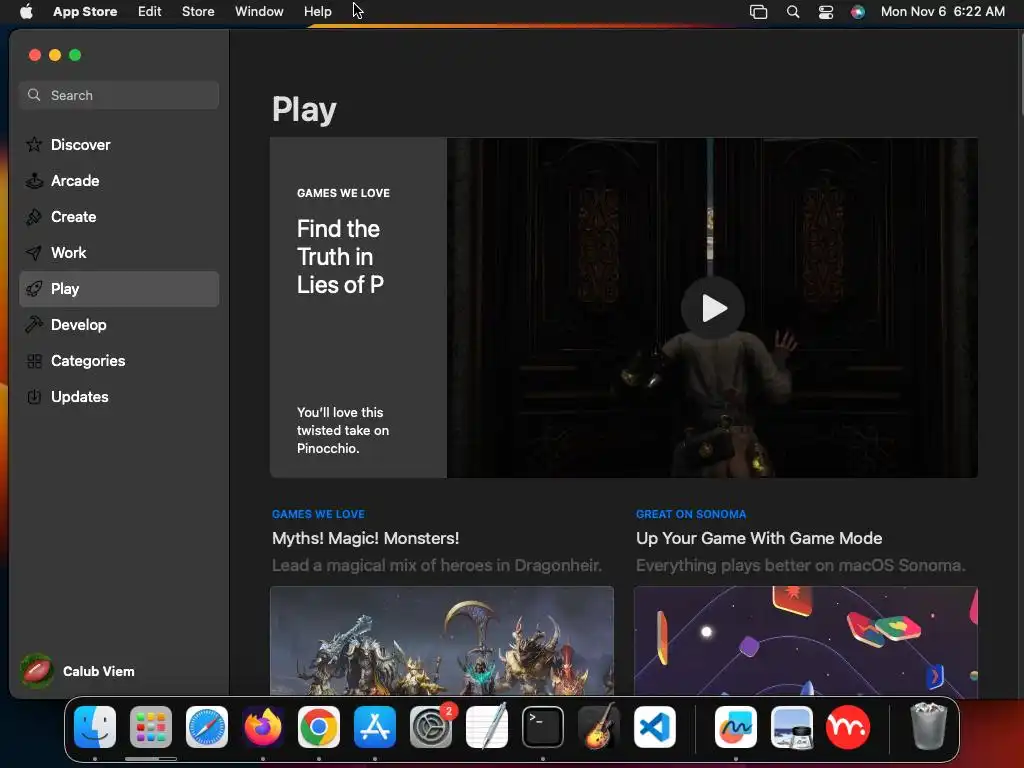Open Up Your Game With Game Mode
Screen dimensions: 1024x768
point(759,538)
